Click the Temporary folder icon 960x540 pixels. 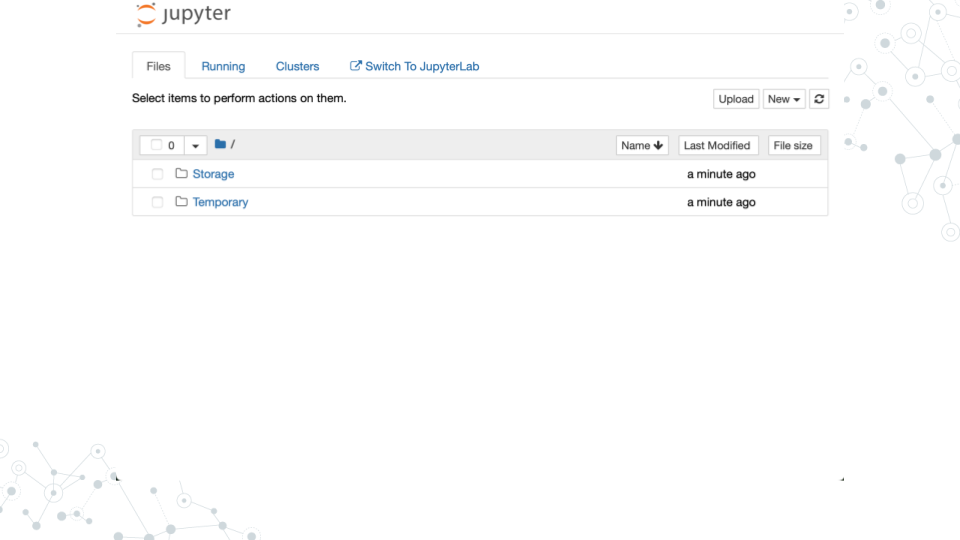click(x=181, y=201)
